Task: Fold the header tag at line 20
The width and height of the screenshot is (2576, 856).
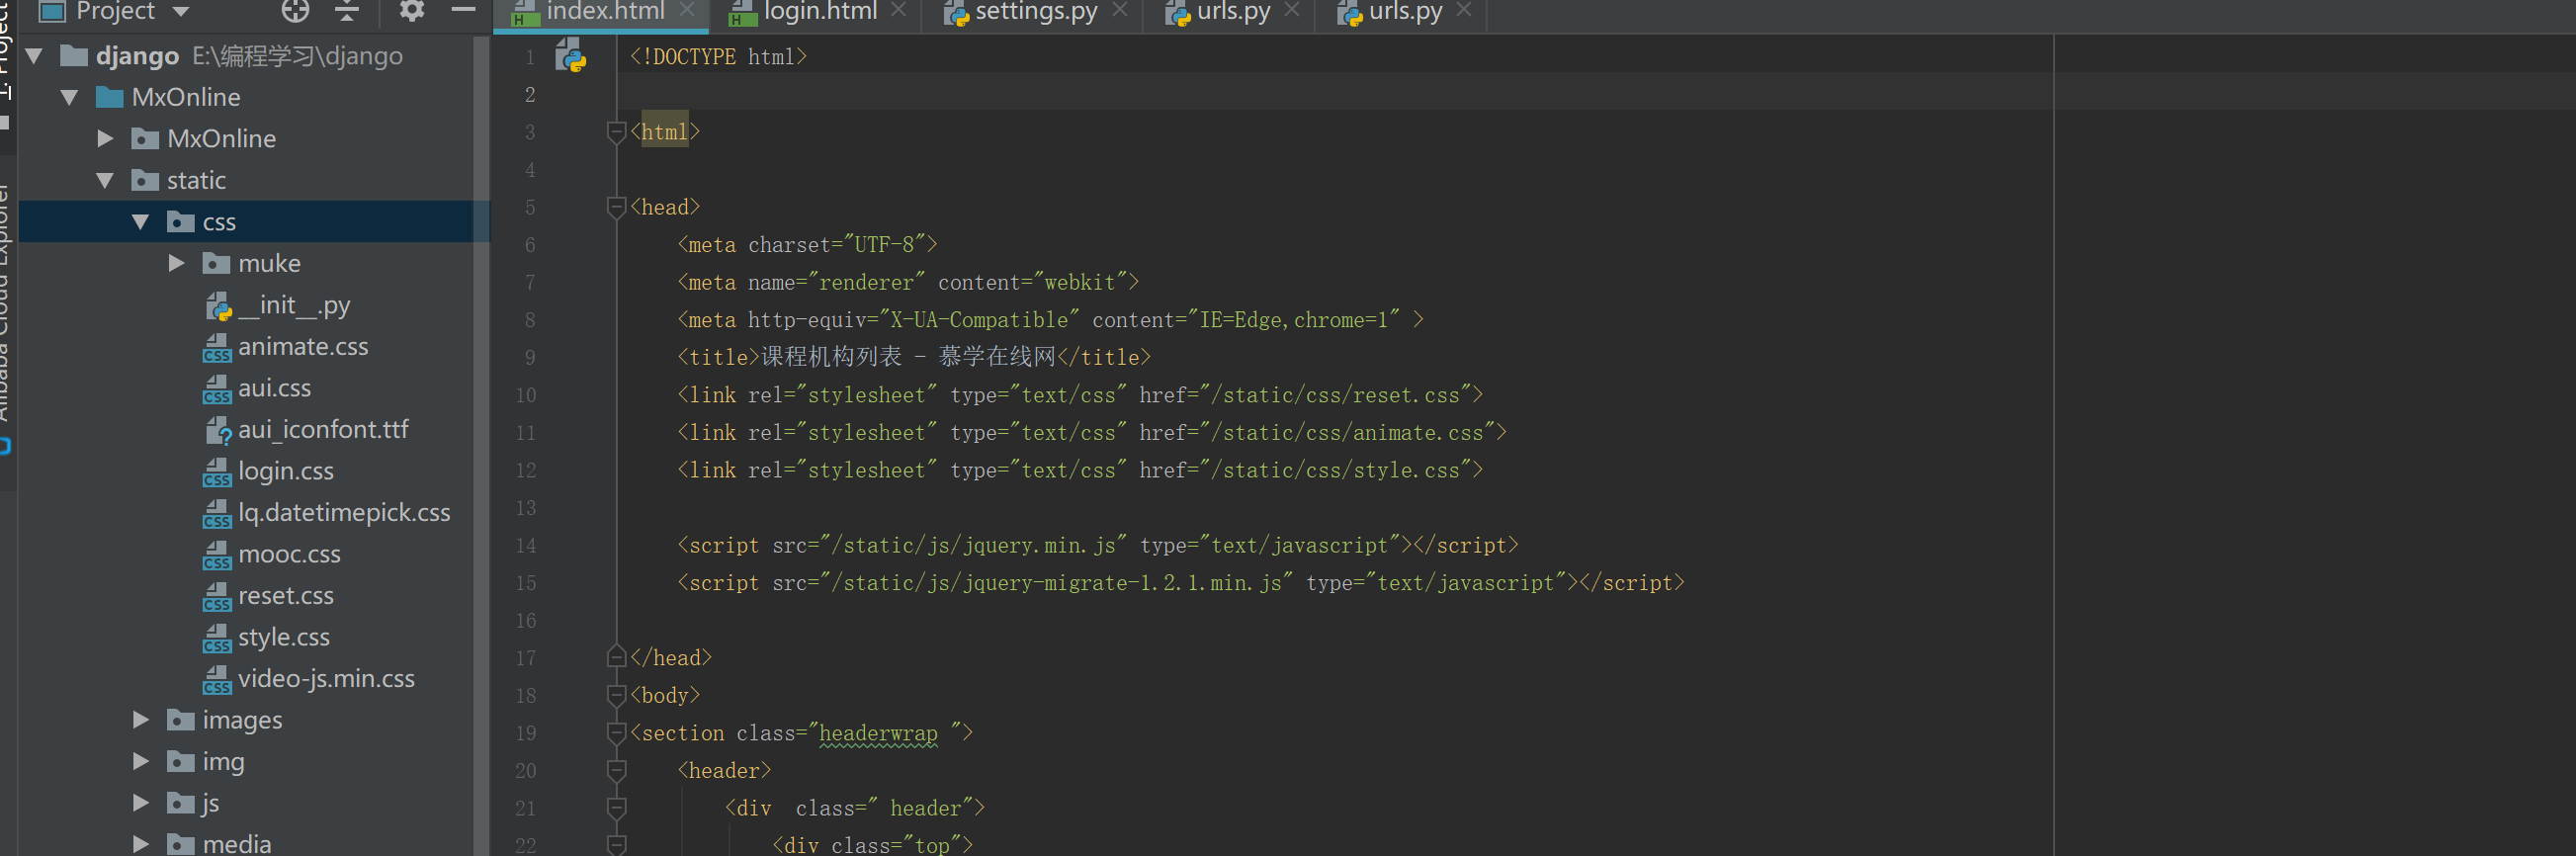Action: 617,770
